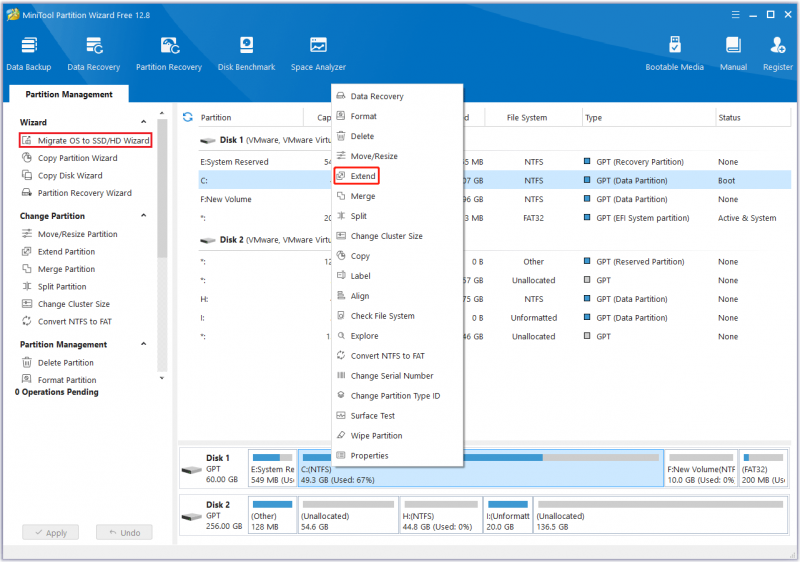The width and height of the screenshot is (800, 562).
Task: Choose Change Cluster Size in the context menu
Action: (x=397, y=236)
